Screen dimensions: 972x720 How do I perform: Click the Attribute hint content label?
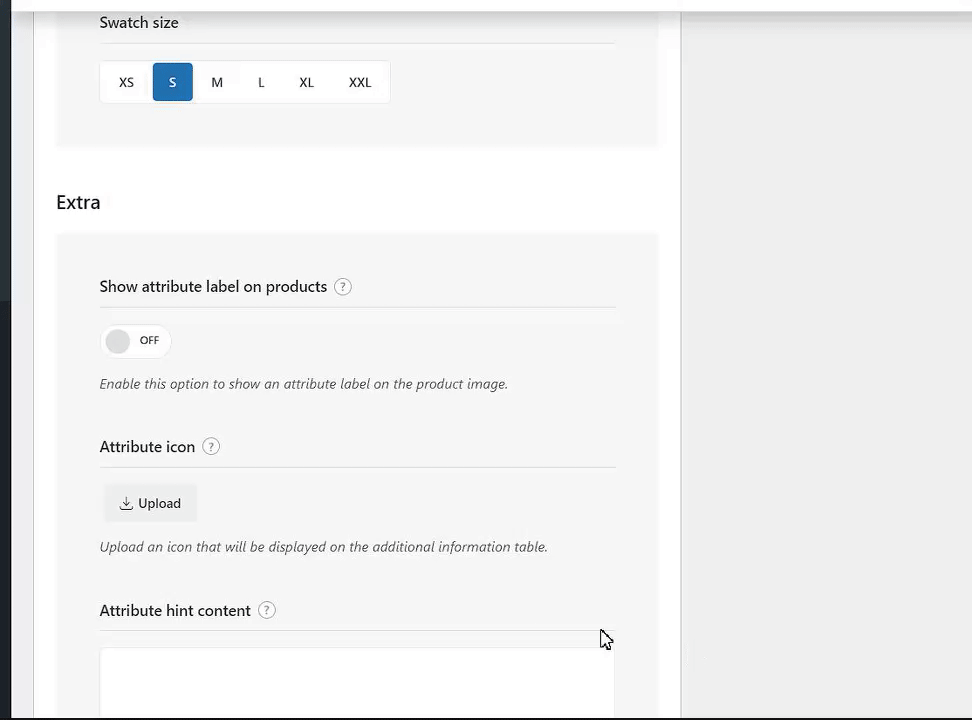click(x=175, y=610)
